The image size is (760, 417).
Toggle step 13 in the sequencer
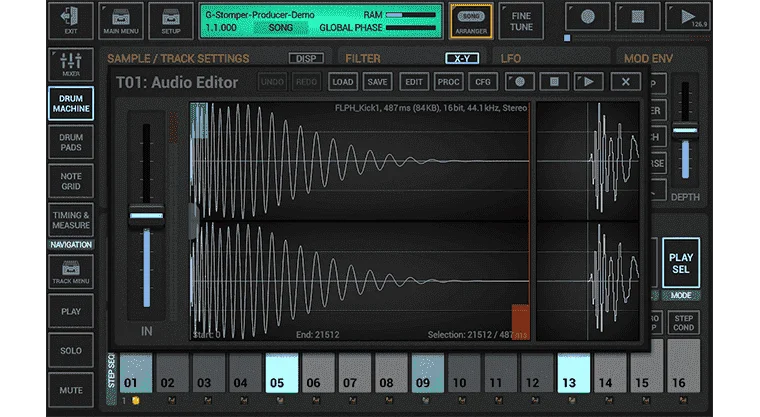click(x=574, y=372)
